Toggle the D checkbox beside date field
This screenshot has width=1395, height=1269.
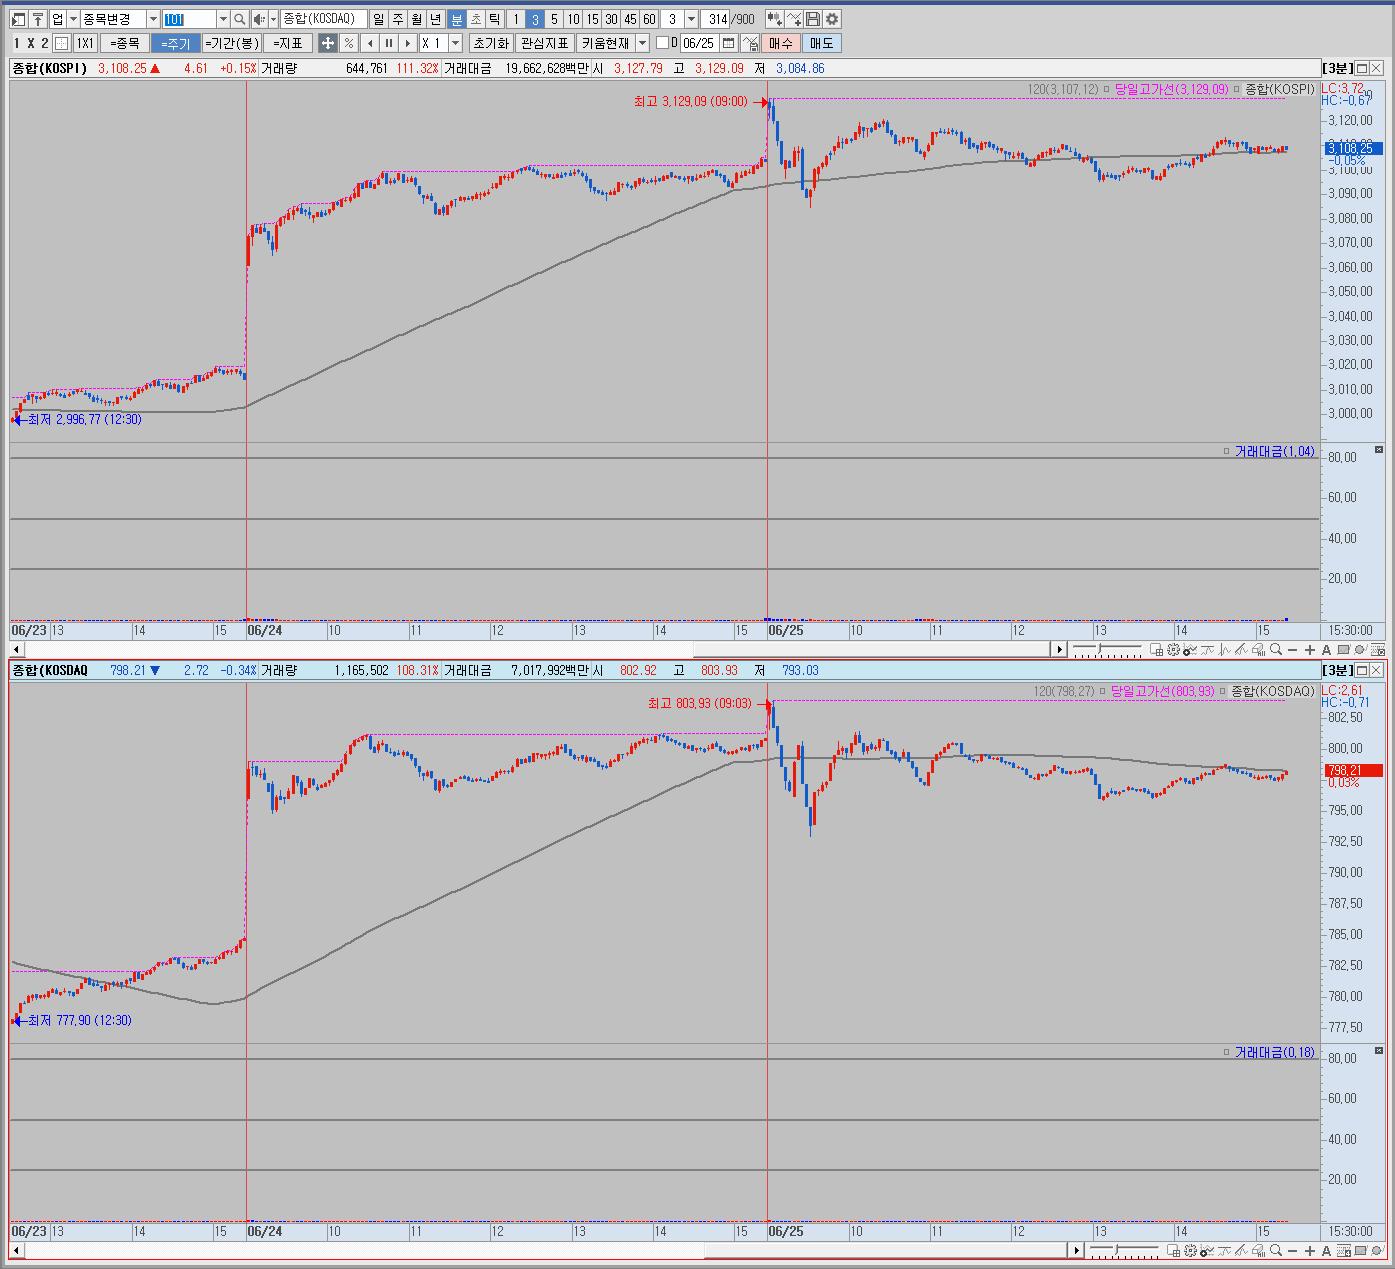[x=662, y=43]
